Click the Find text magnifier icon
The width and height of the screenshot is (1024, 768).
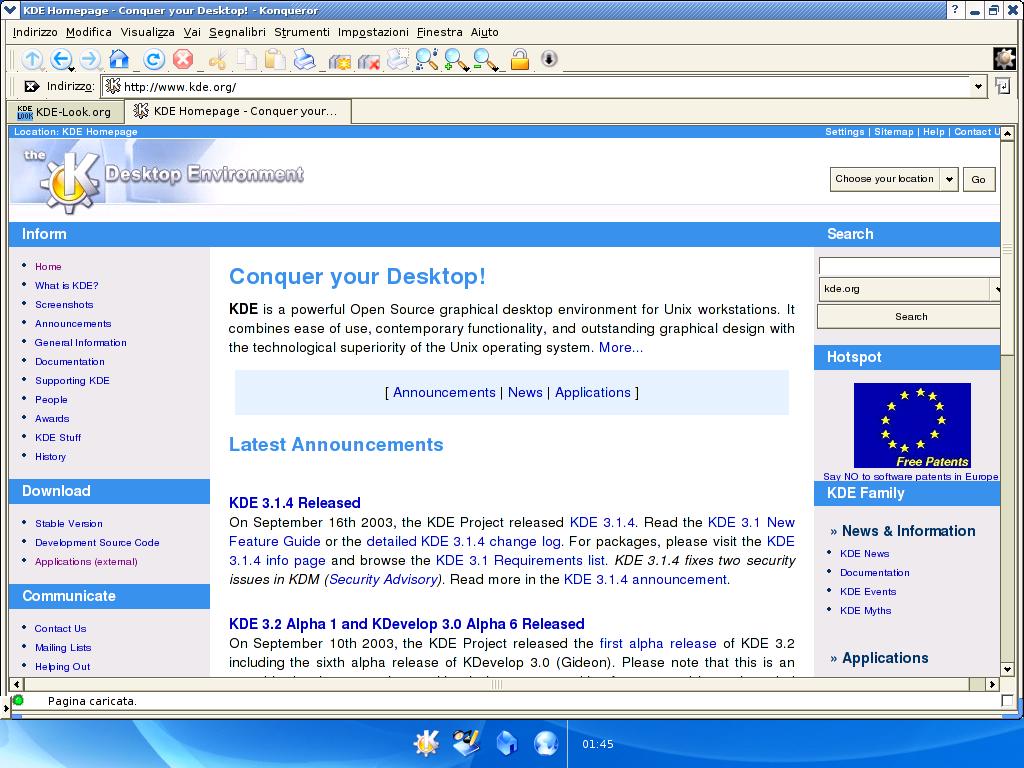(426, 59)
